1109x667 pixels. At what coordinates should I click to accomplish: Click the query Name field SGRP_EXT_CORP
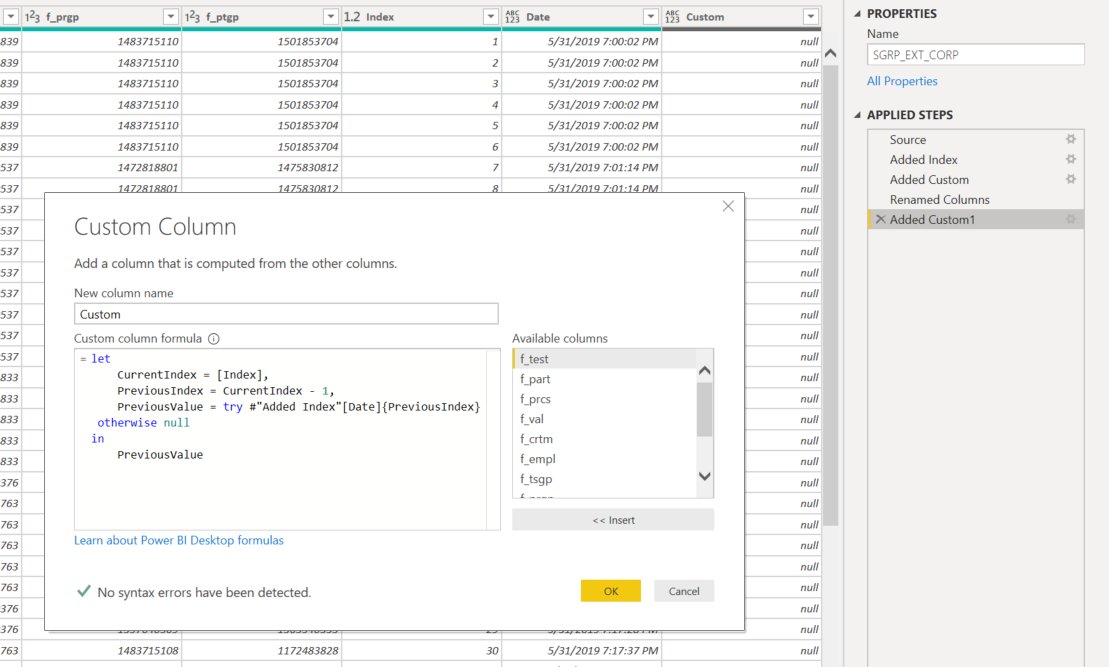975,54
